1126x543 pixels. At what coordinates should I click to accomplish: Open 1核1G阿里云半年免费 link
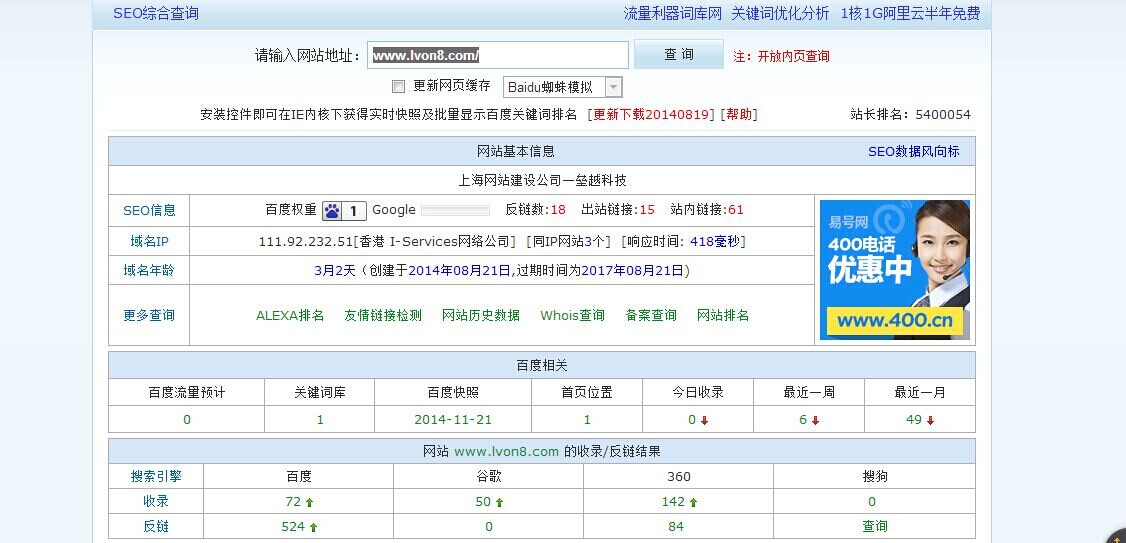(x=911, y=14)
